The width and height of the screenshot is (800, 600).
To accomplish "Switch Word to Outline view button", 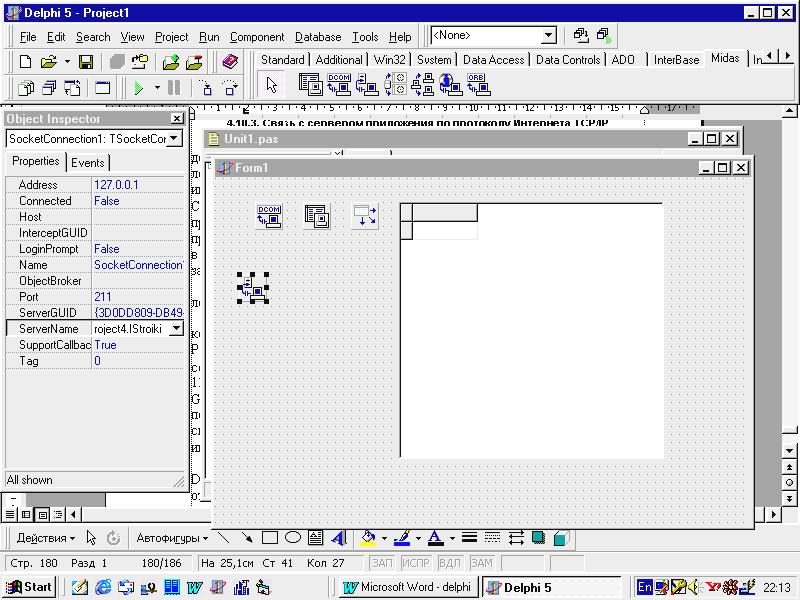I will 59,514.
